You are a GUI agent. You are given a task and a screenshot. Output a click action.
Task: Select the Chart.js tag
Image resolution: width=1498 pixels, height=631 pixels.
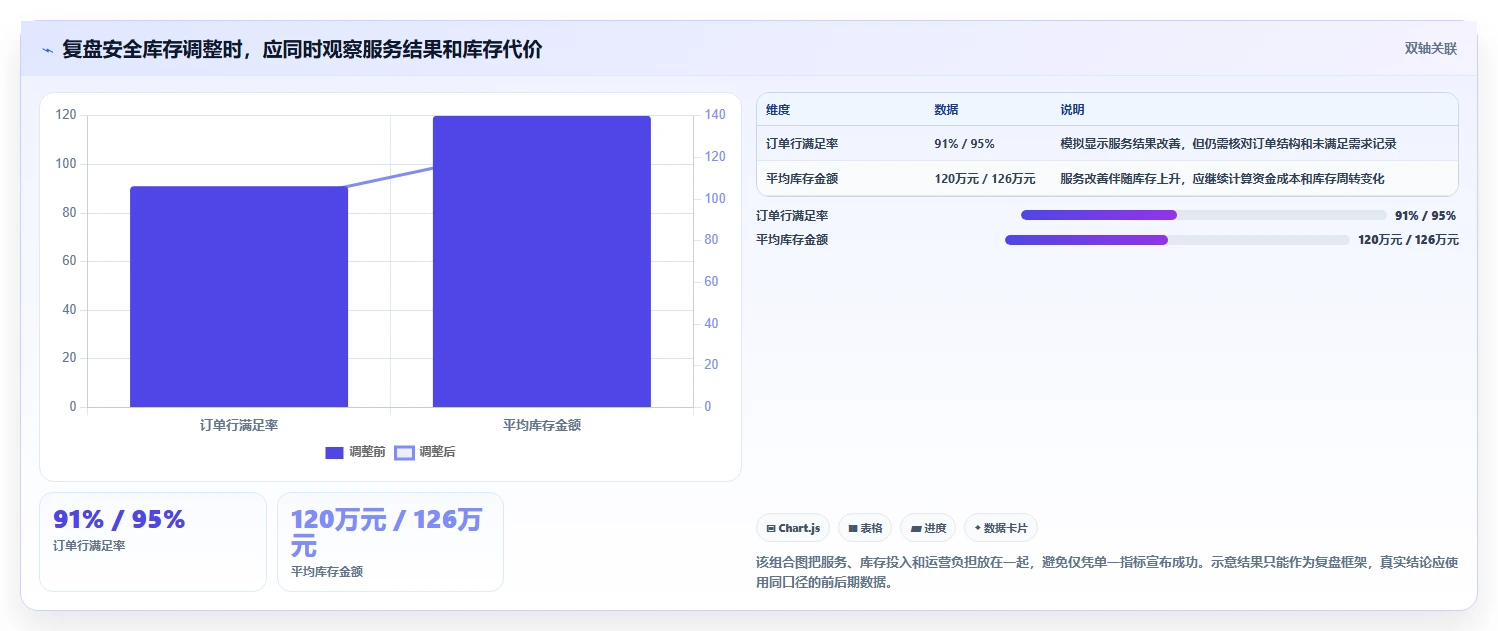coord(793,528)
